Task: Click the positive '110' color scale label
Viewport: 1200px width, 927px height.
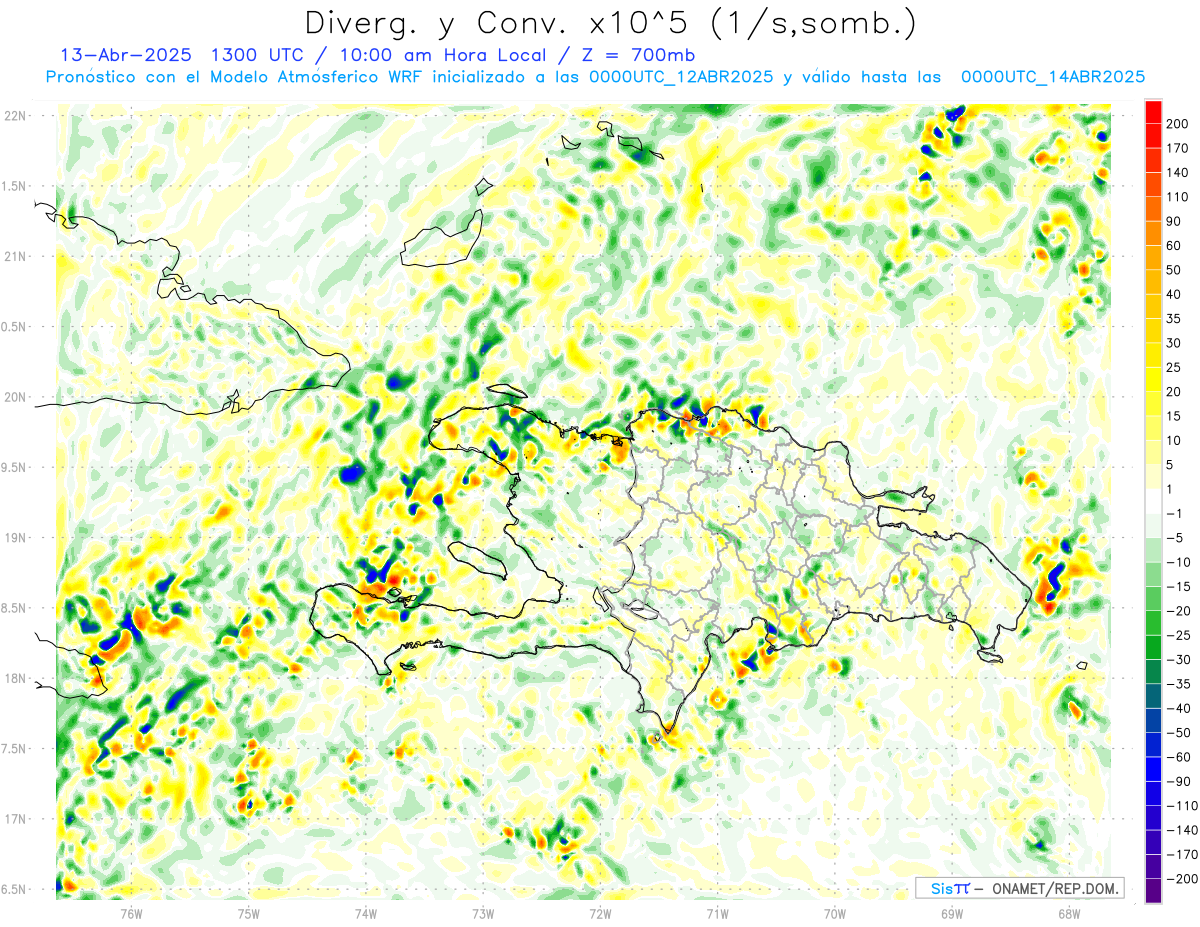Action: pos(1179,197)
